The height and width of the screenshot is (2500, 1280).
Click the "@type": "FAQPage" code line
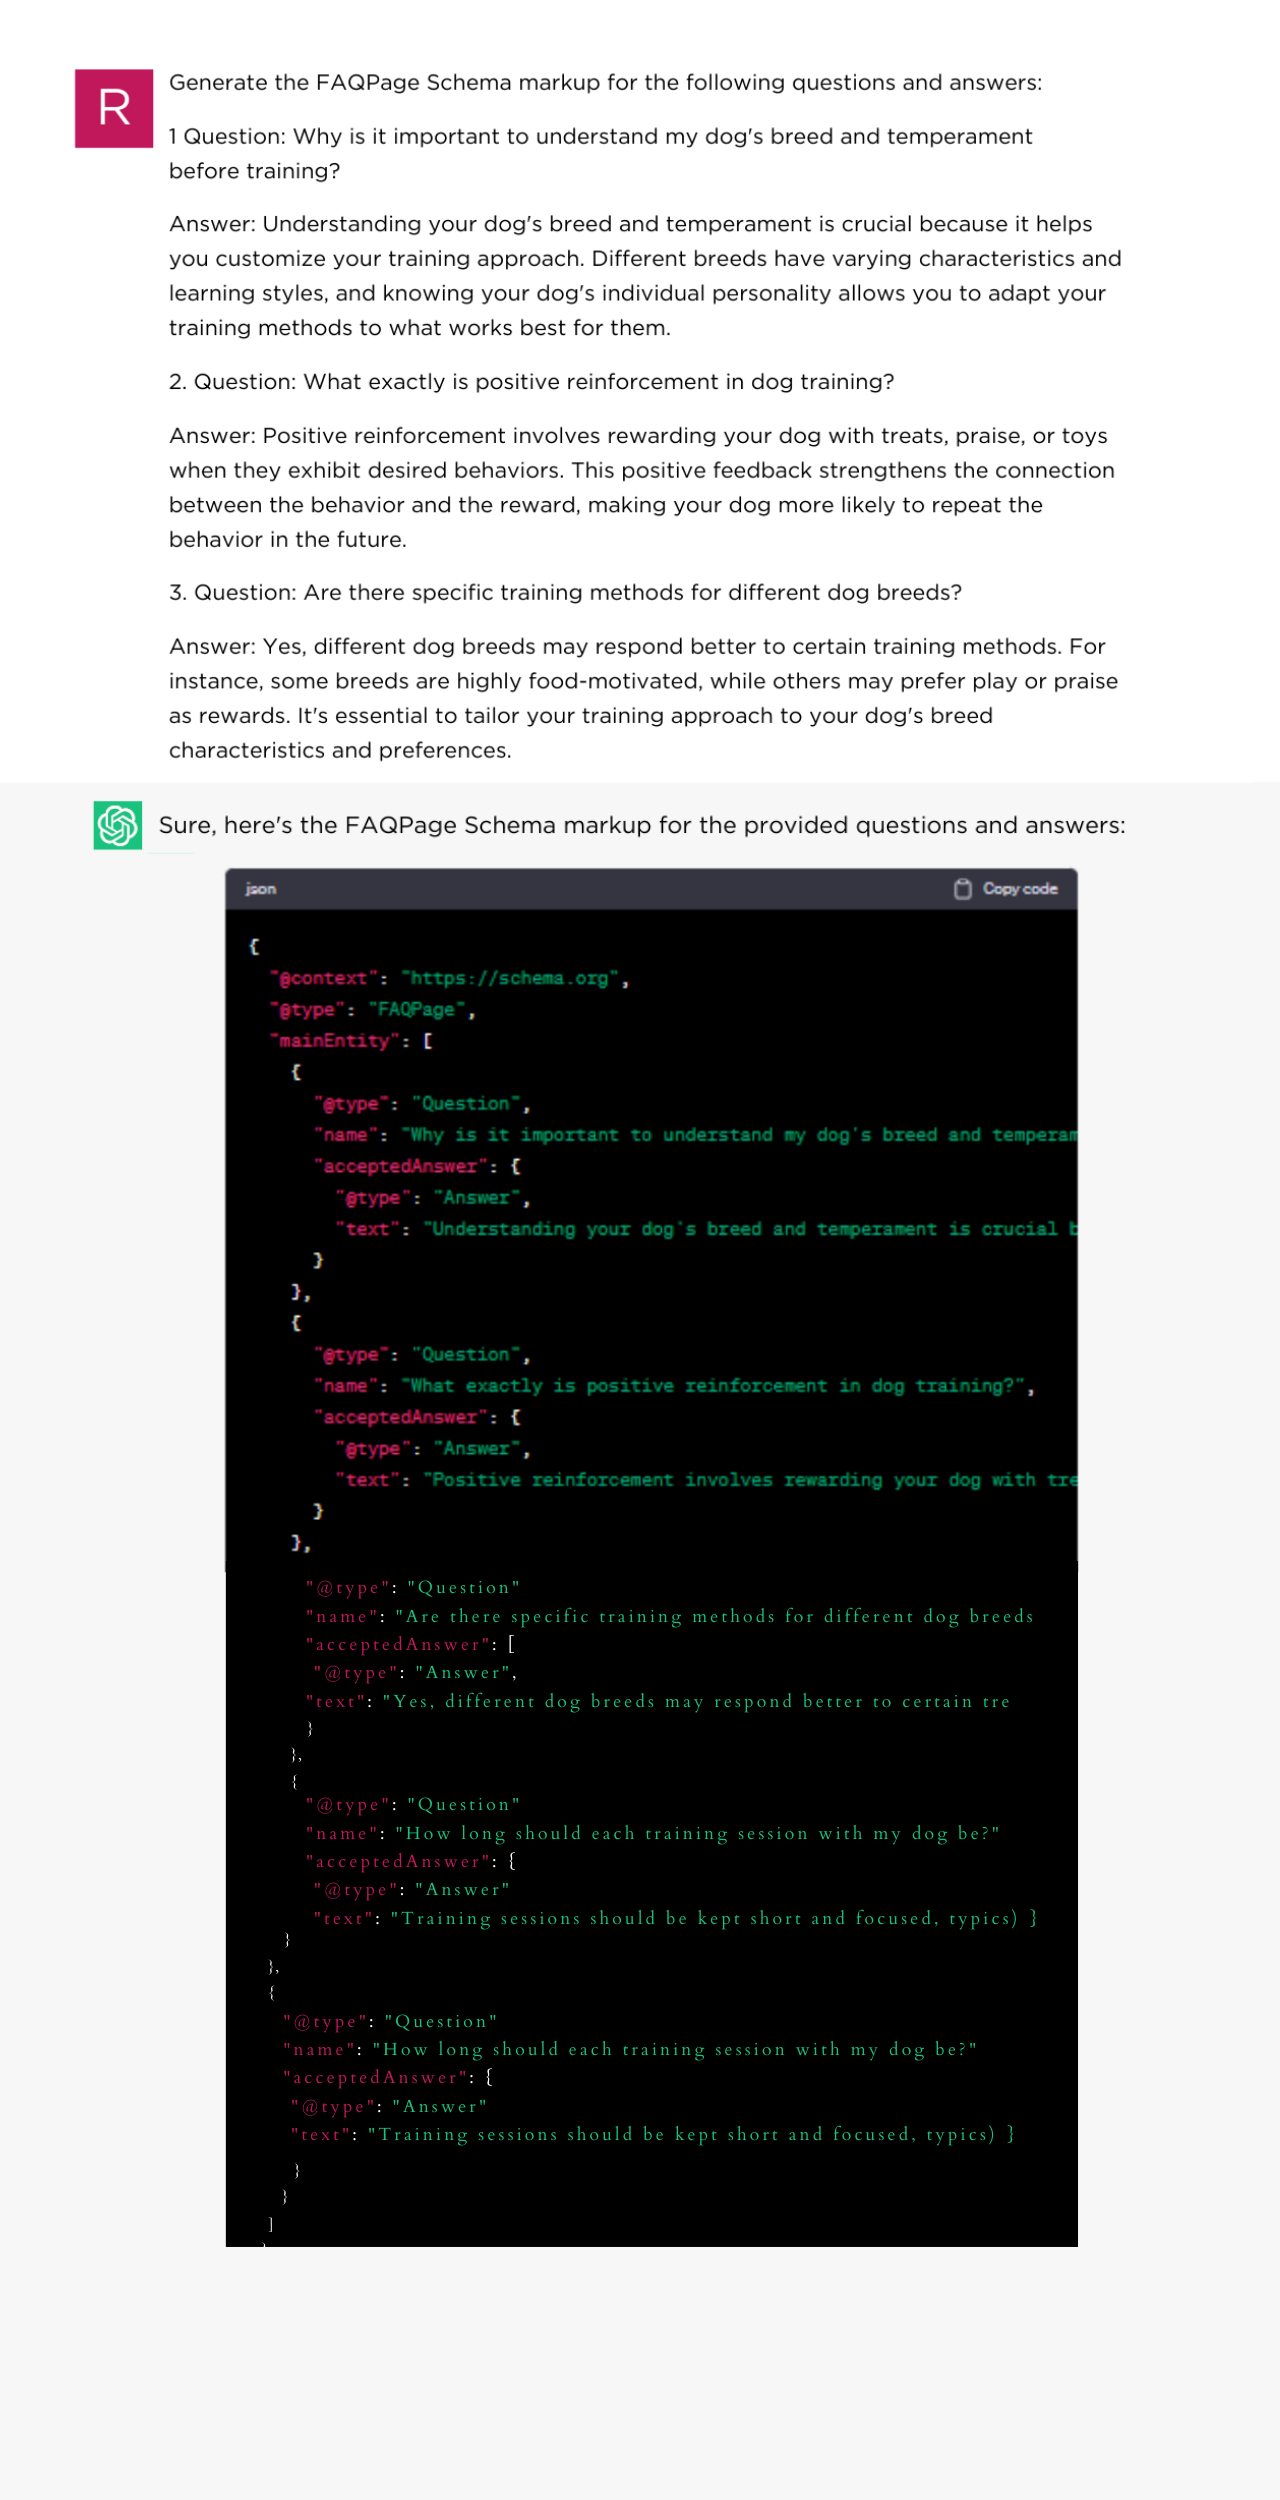tap(372, 1010)
